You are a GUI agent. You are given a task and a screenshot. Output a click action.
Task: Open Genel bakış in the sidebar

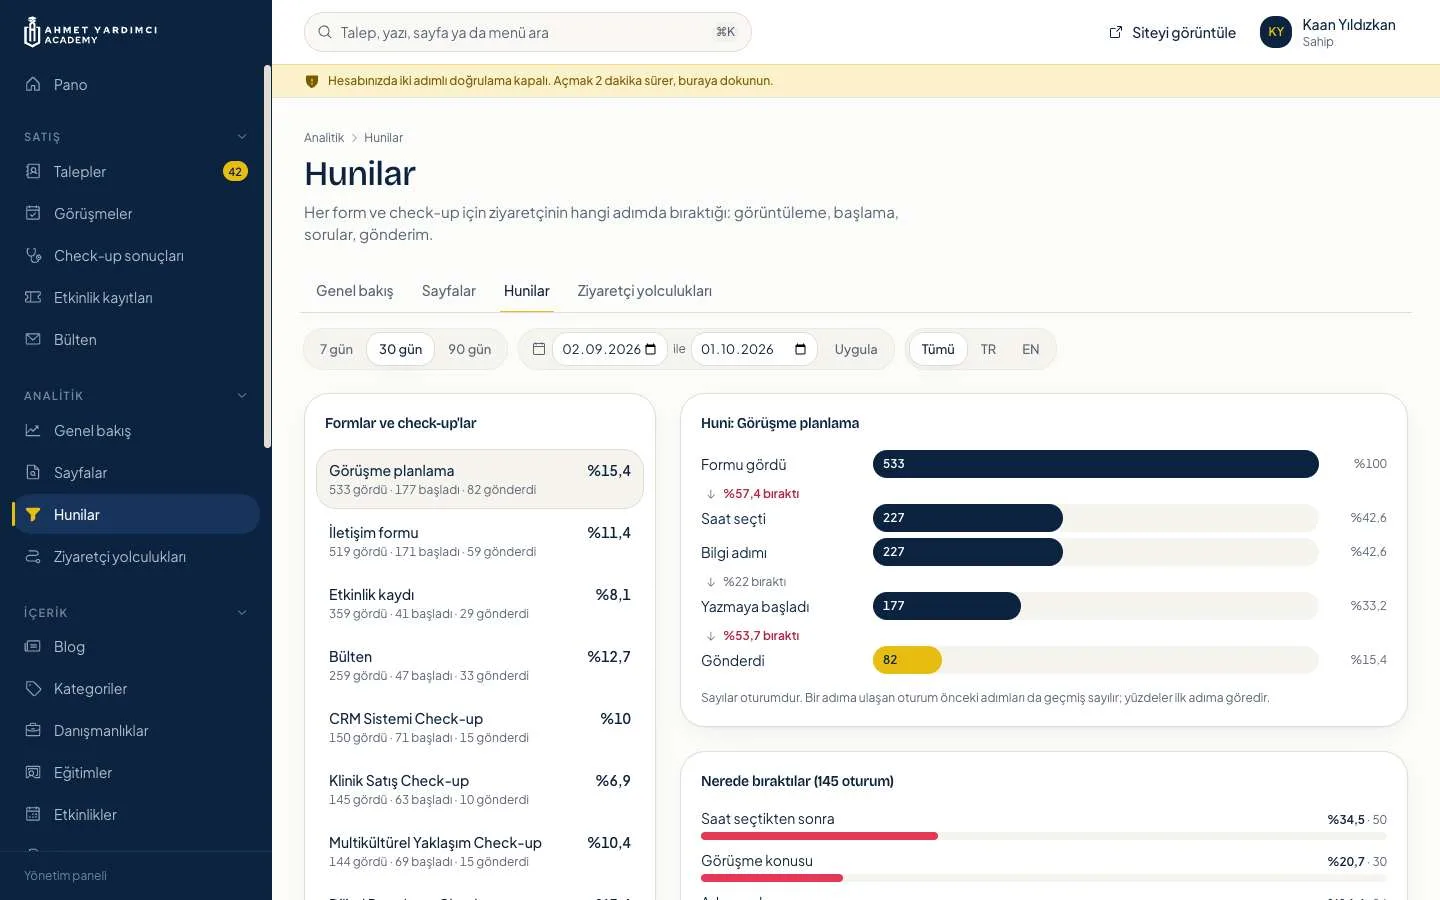[136, 431]
